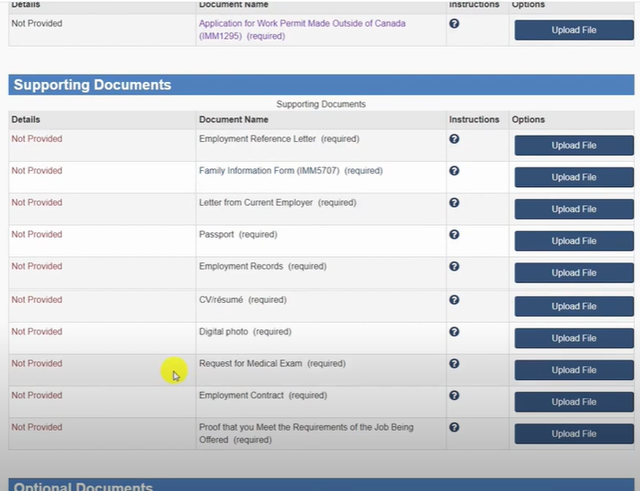Click Upload File for CV/résumé

[573, 306]
